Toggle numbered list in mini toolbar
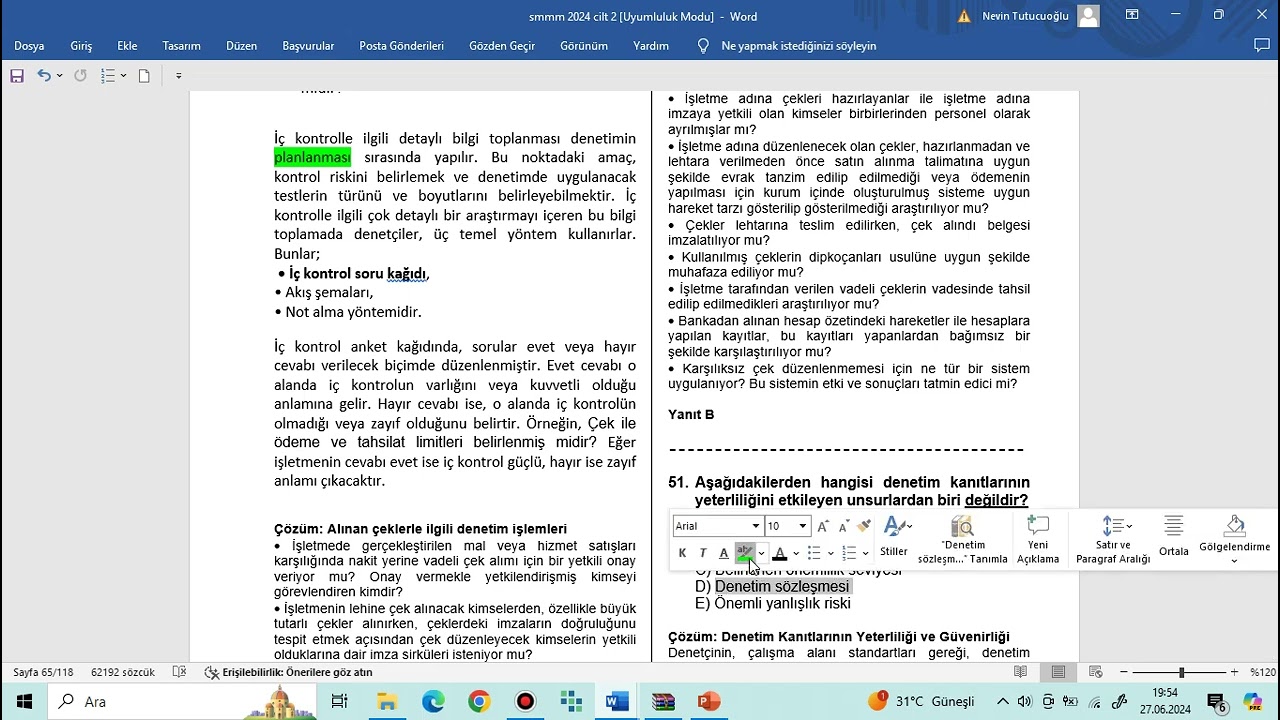The width and height of the screenshot is (1280, 720). click(849, 553)
